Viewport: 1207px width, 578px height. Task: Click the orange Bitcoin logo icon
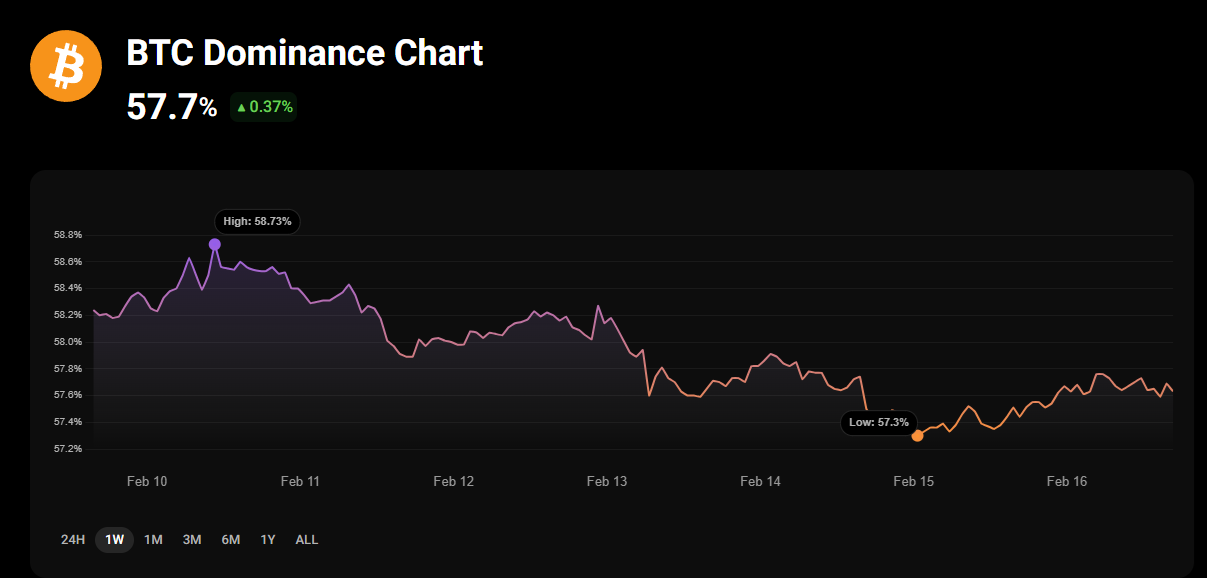click(66, 66)
